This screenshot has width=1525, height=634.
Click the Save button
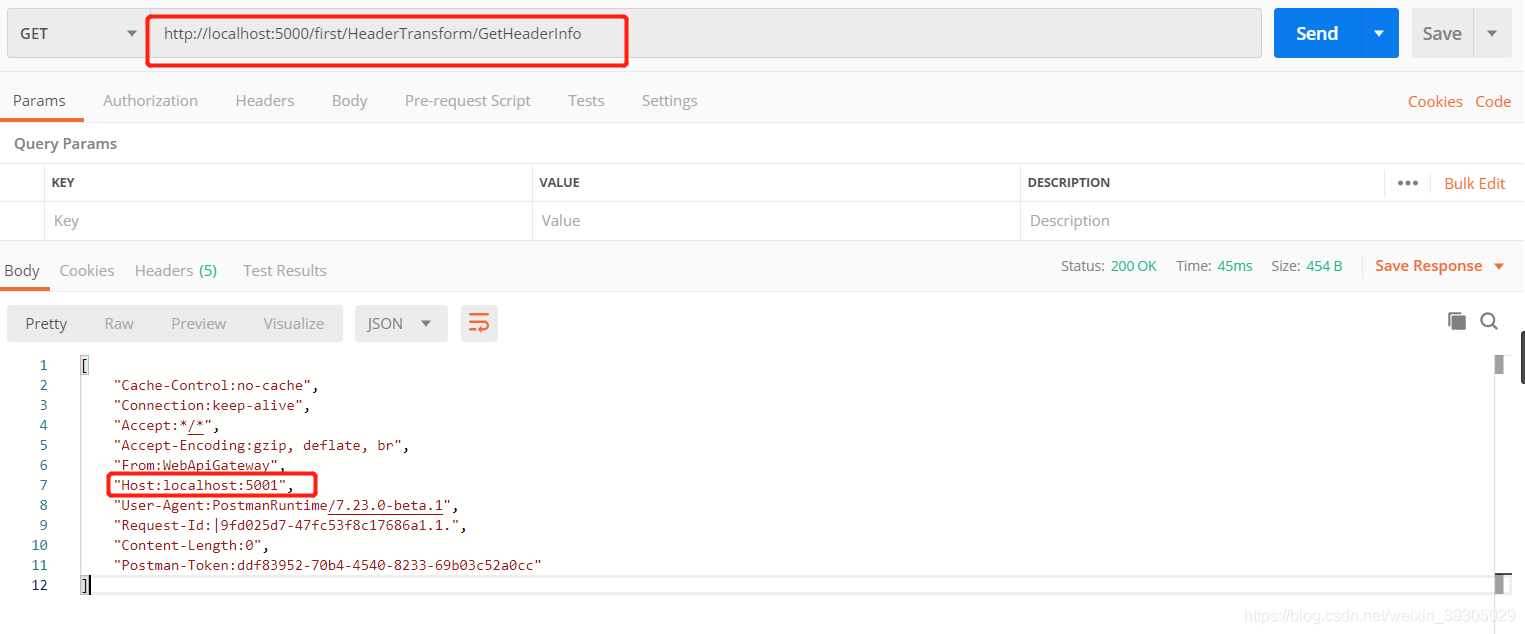tap(1442, 33)
